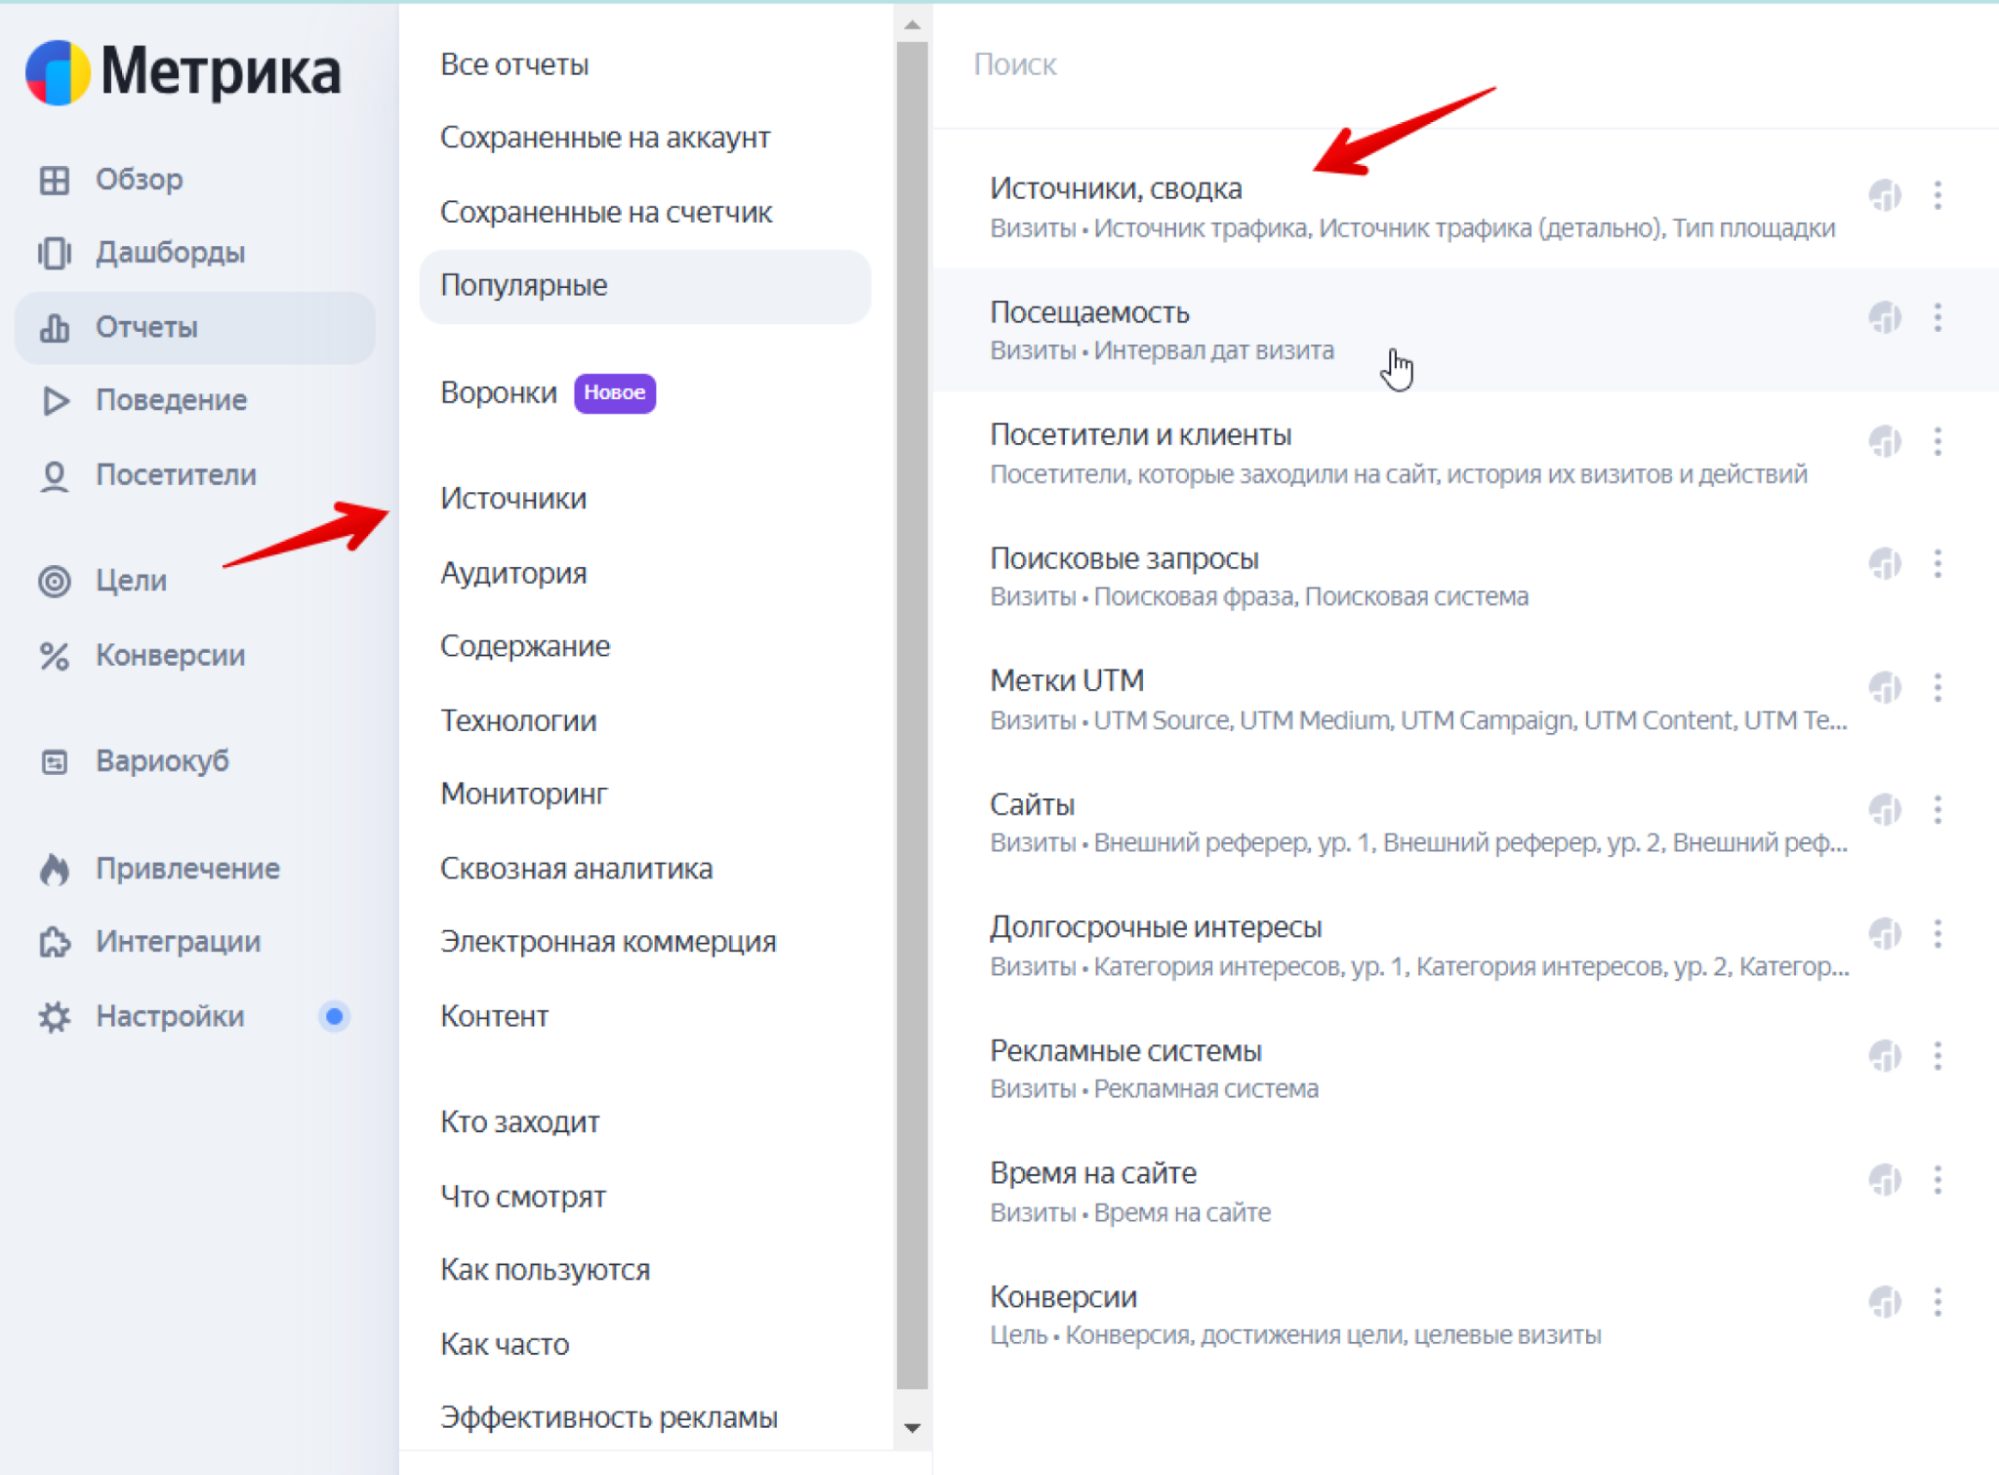The width and height of the screenshot is (1999, 1475).
Task: Select Все отчеты category
Action: pos(515,65)
